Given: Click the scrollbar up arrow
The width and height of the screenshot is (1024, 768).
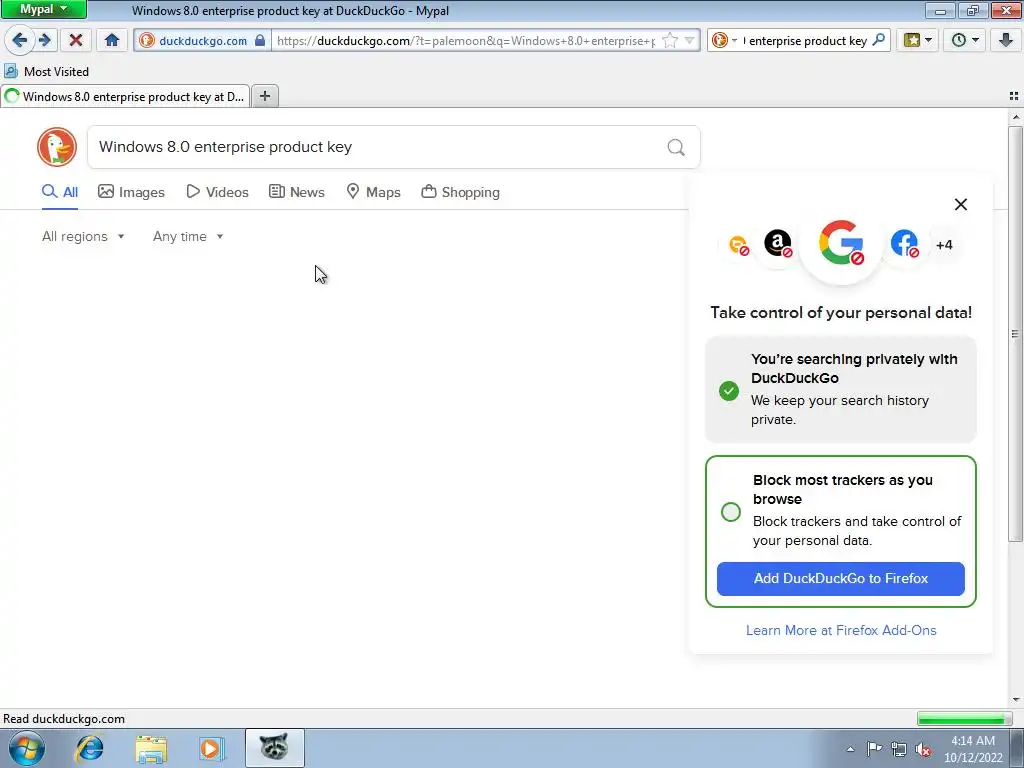Looking at the screenshot, I should pos(1015,118).
